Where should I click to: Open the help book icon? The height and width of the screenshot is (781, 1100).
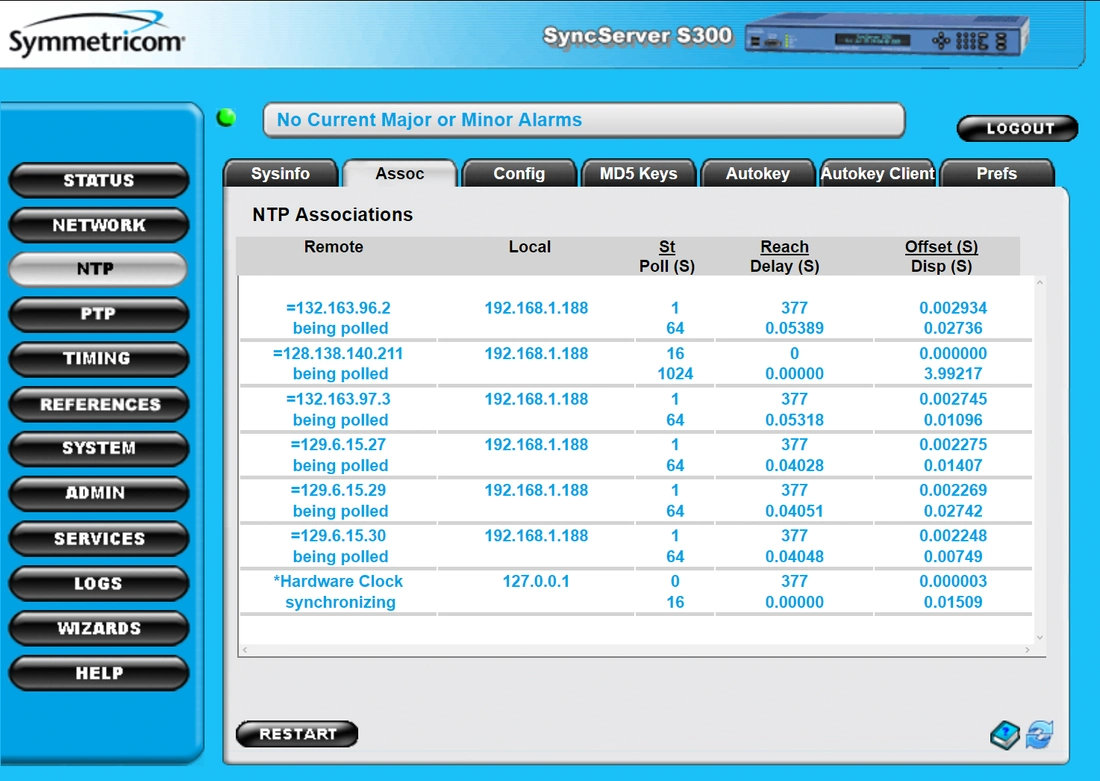click(x=1005, y=736)
